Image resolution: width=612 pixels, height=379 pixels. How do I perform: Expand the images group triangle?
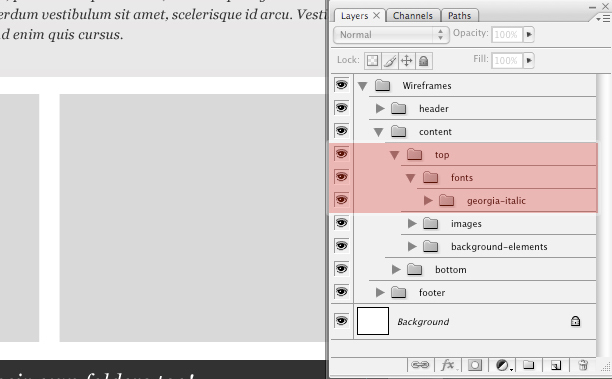(x=412, y=224)
